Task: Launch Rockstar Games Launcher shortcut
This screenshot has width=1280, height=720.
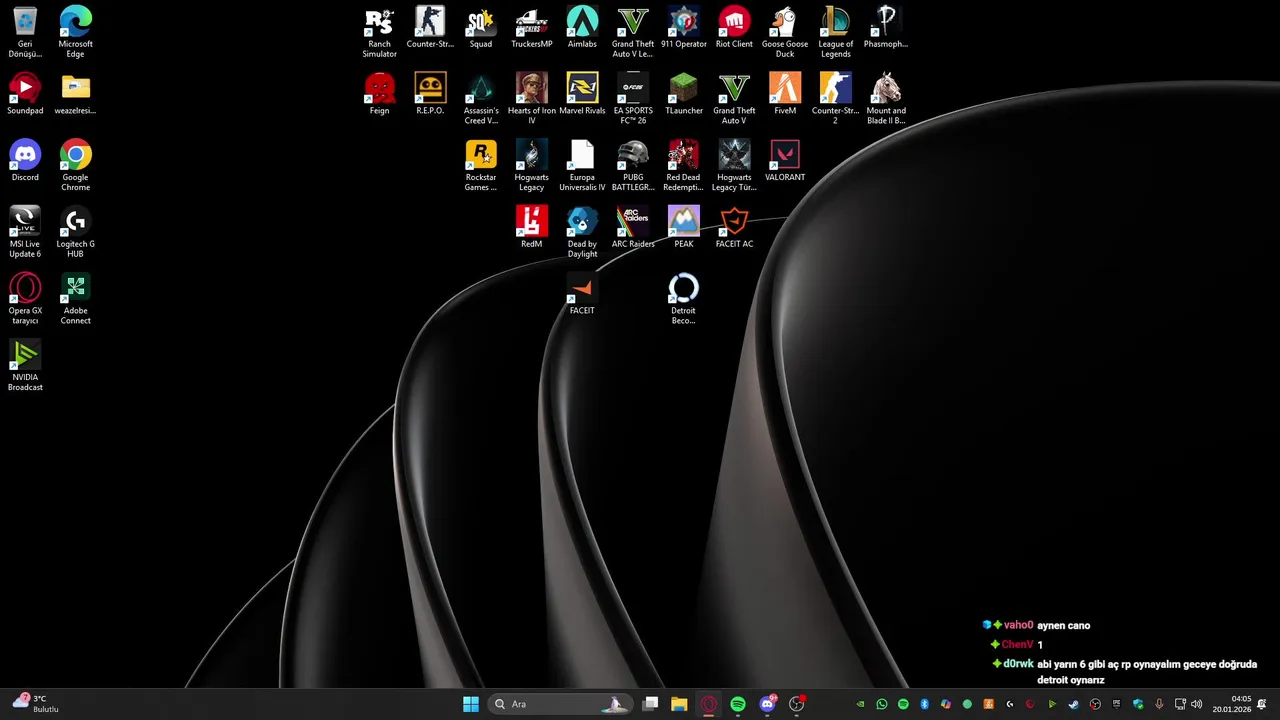Action: (481, 165)
